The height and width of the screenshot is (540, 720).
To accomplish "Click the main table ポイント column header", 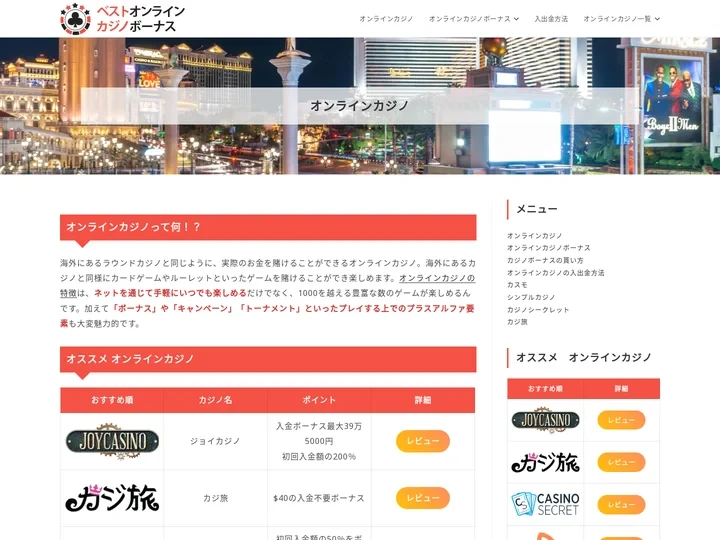I will coord(319,400).
